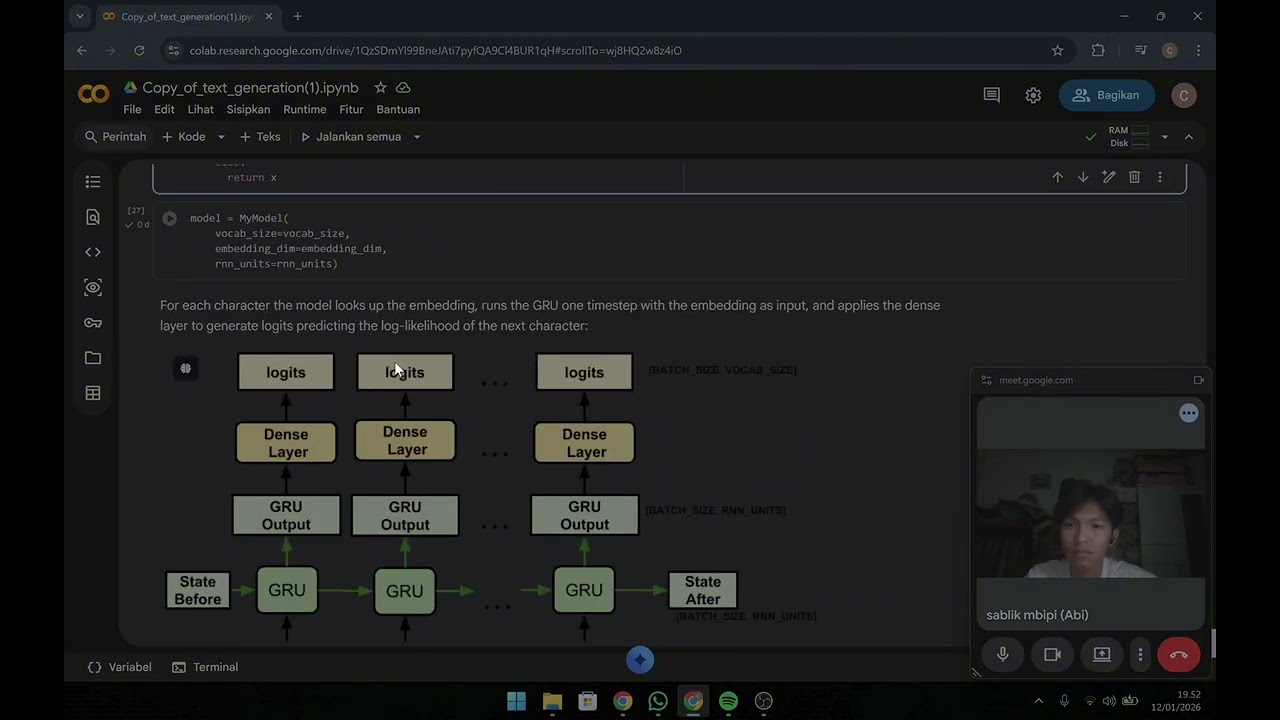1280x720 pixels.
Task: End the call in Meet window
Action: pos(1178,654)
